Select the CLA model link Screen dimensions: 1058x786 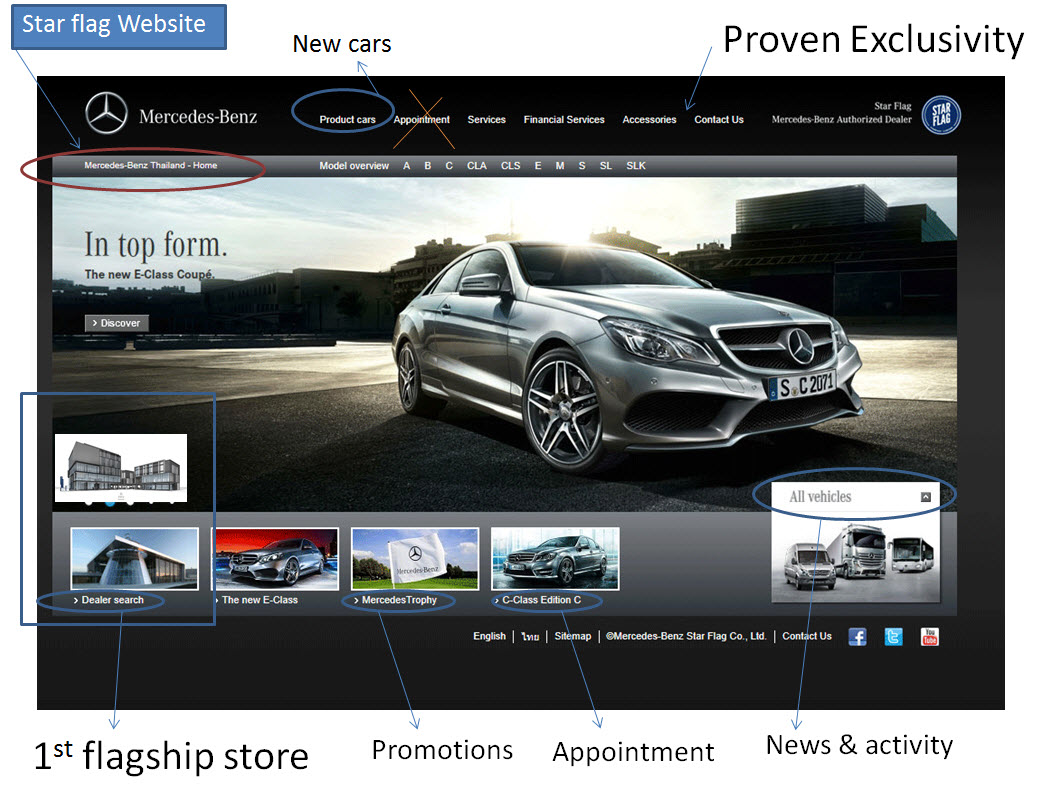click(476, 165)
